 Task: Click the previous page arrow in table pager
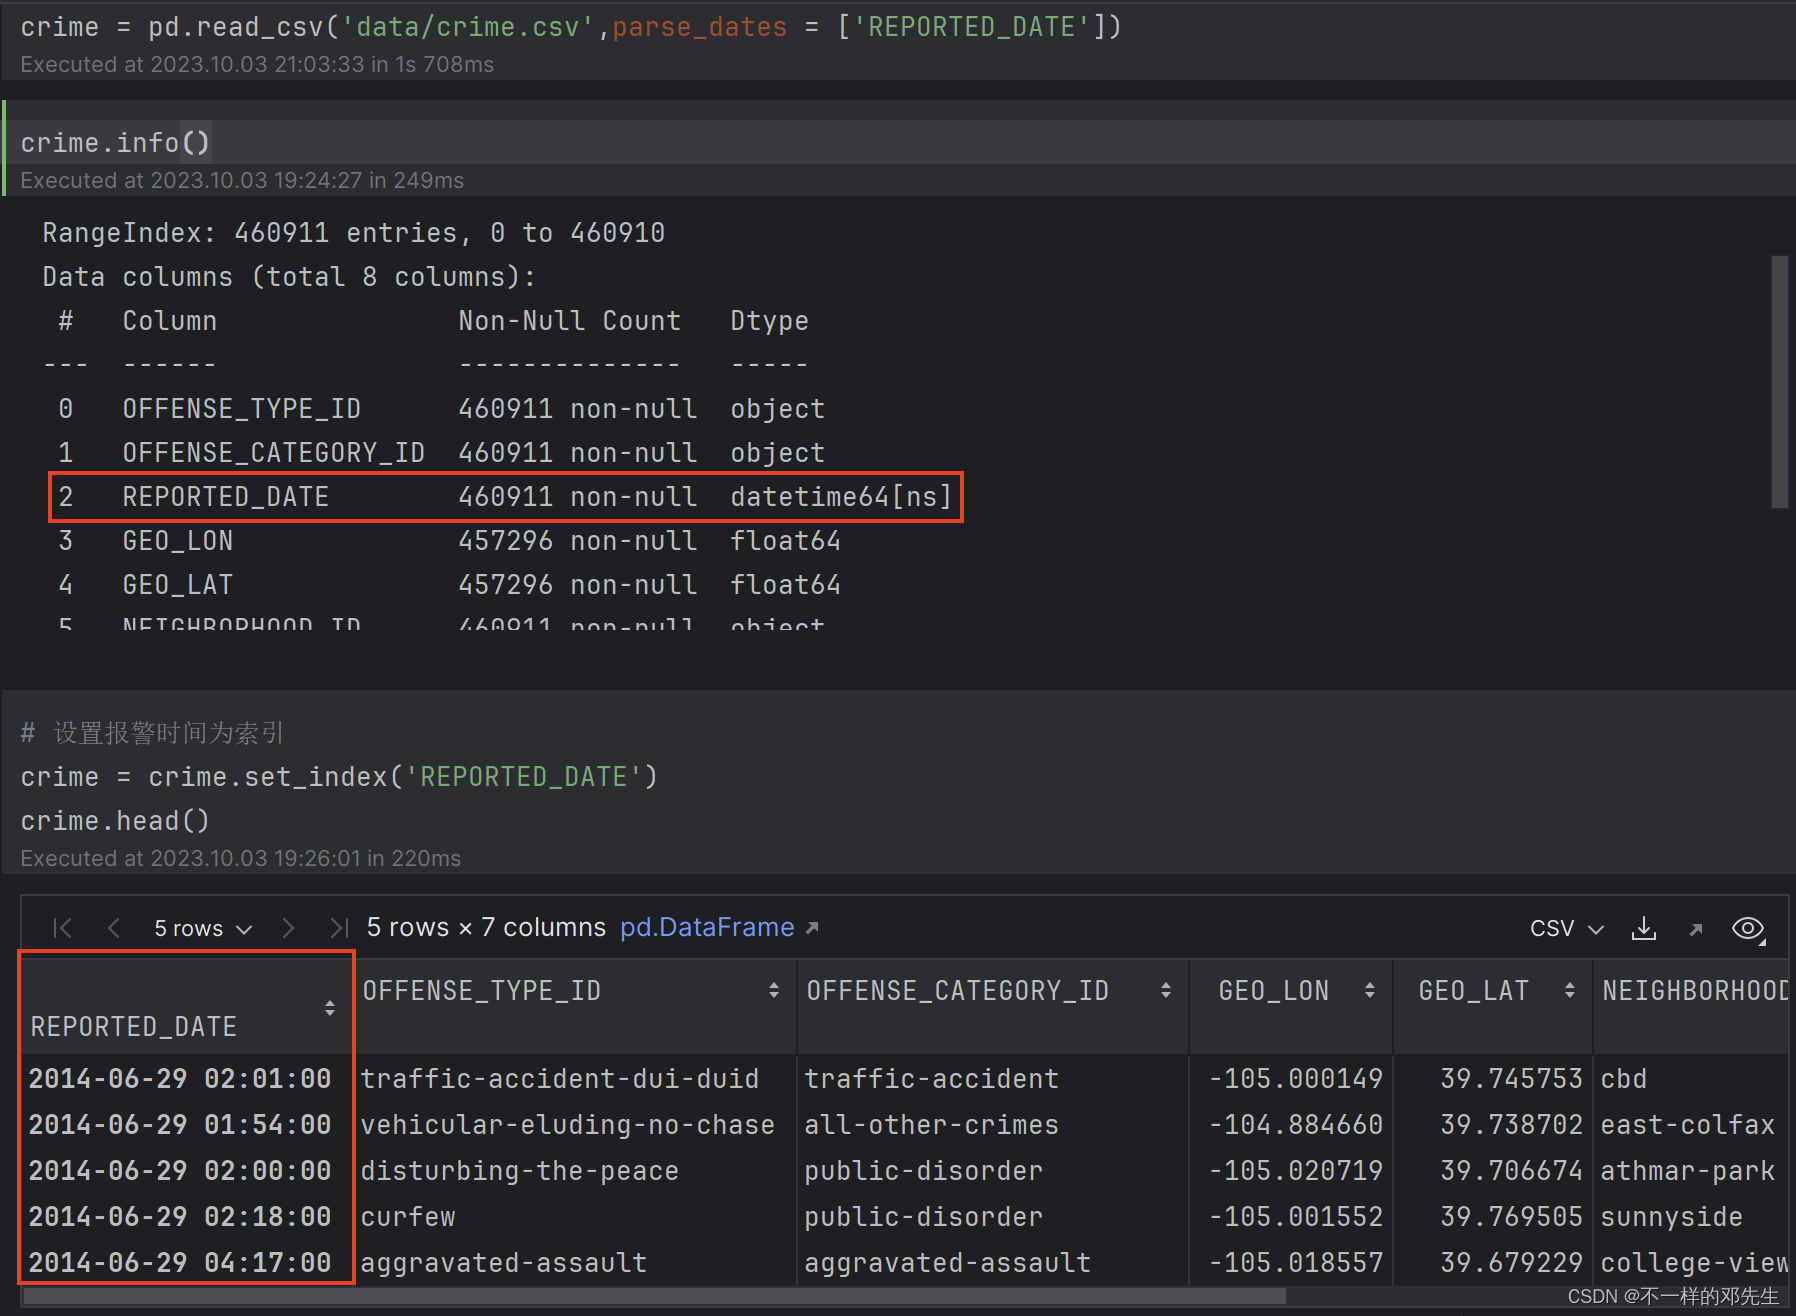pos(113,927)
